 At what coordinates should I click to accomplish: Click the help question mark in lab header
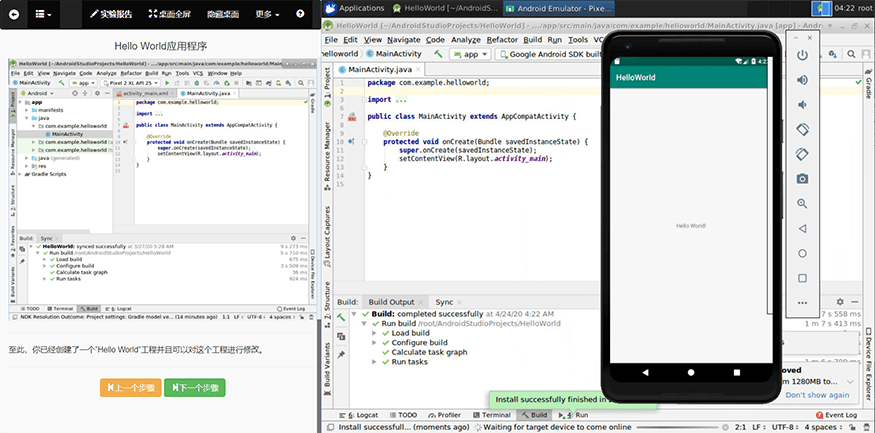[300, 15]
